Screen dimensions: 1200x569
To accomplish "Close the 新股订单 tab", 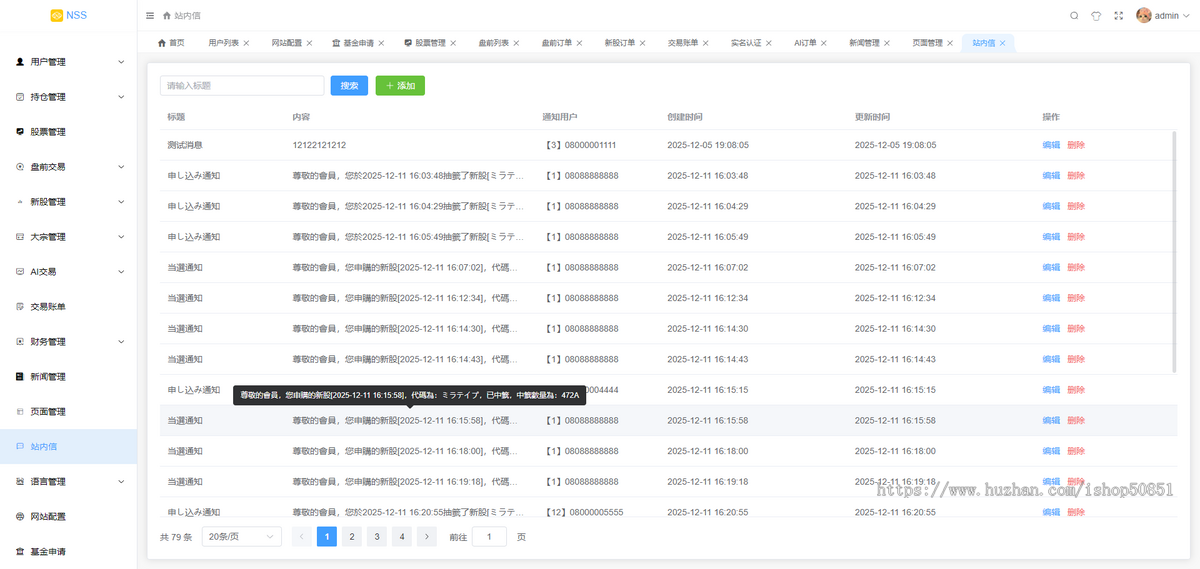I will [x=643, y=43].
